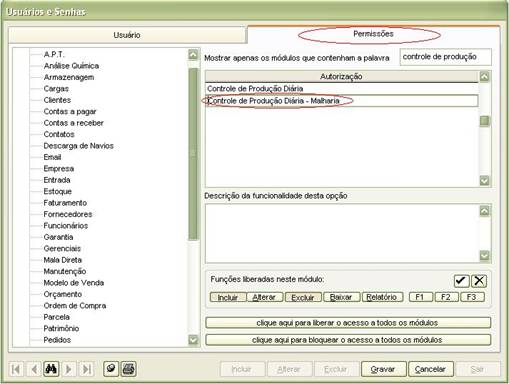Select Manutenção tree item
The image size is (509, 384).
tap(65, 271)
